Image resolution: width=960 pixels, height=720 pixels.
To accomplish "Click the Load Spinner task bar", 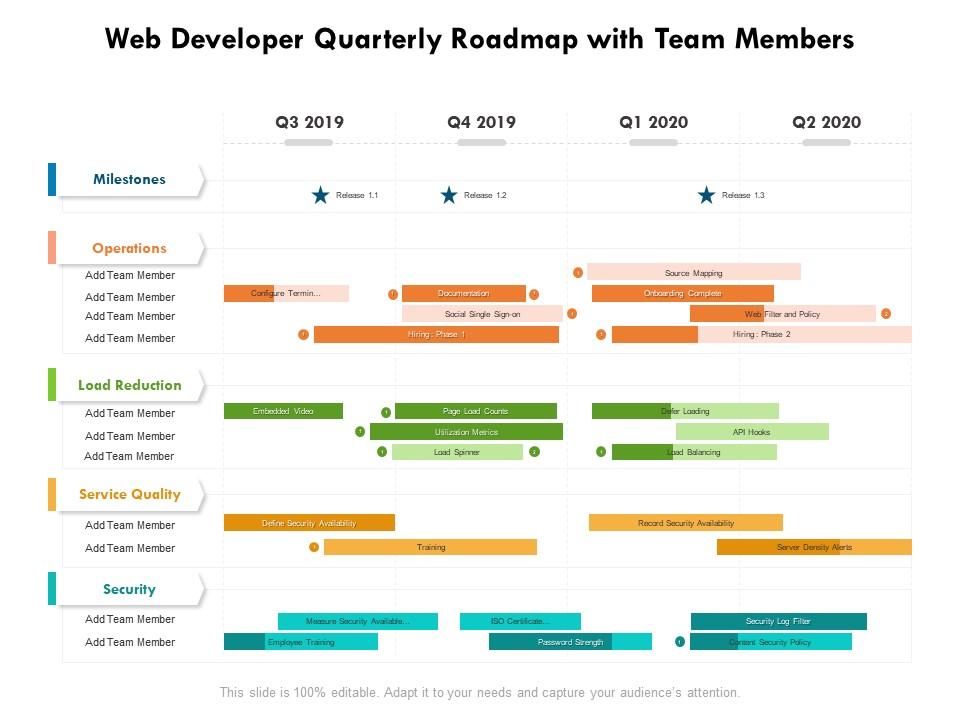I will coord(457,452).
